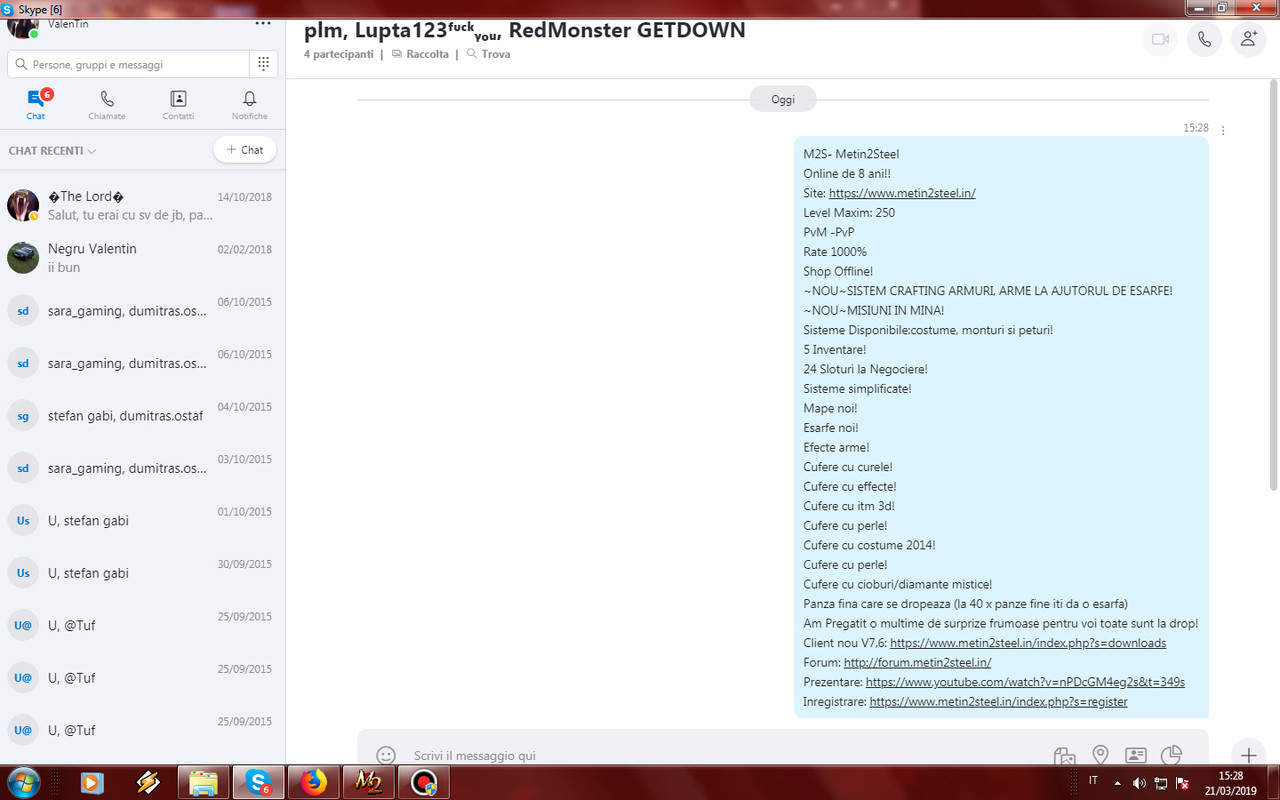
Task: Open Trova search within conversation
Action: tap(488, 54)
